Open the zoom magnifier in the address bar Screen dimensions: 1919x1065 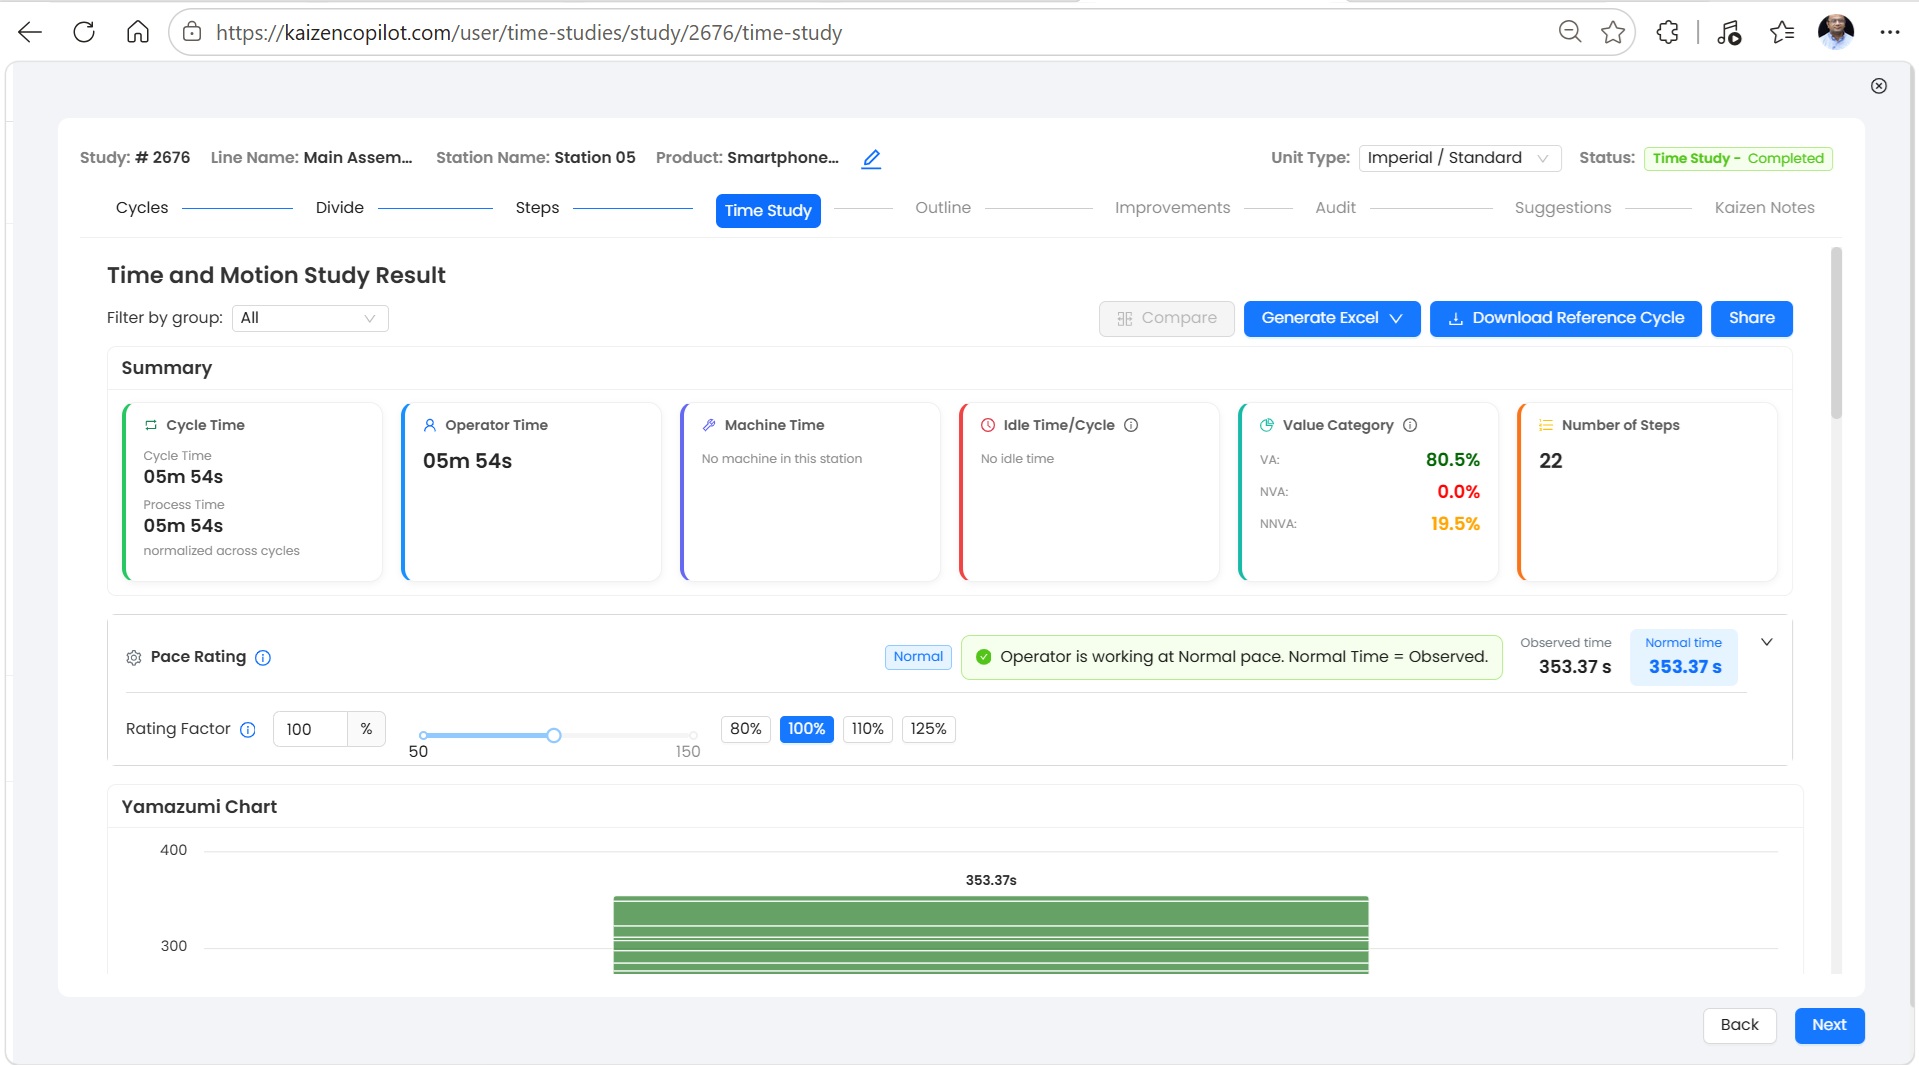(x=1570, y=32)
